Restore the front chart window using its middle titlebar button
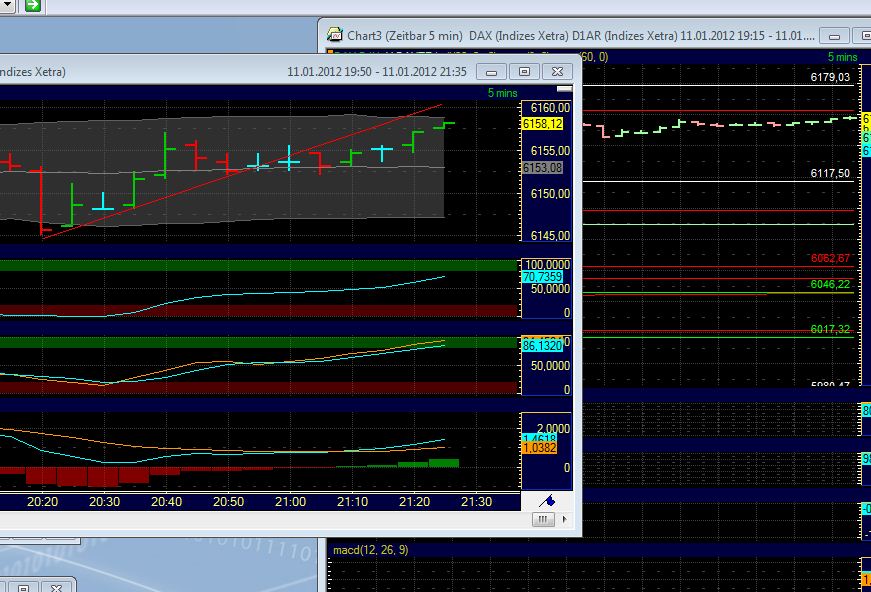The width and height of the screenshot is (871, 592). pyautogui.click(x=524, y=71)
